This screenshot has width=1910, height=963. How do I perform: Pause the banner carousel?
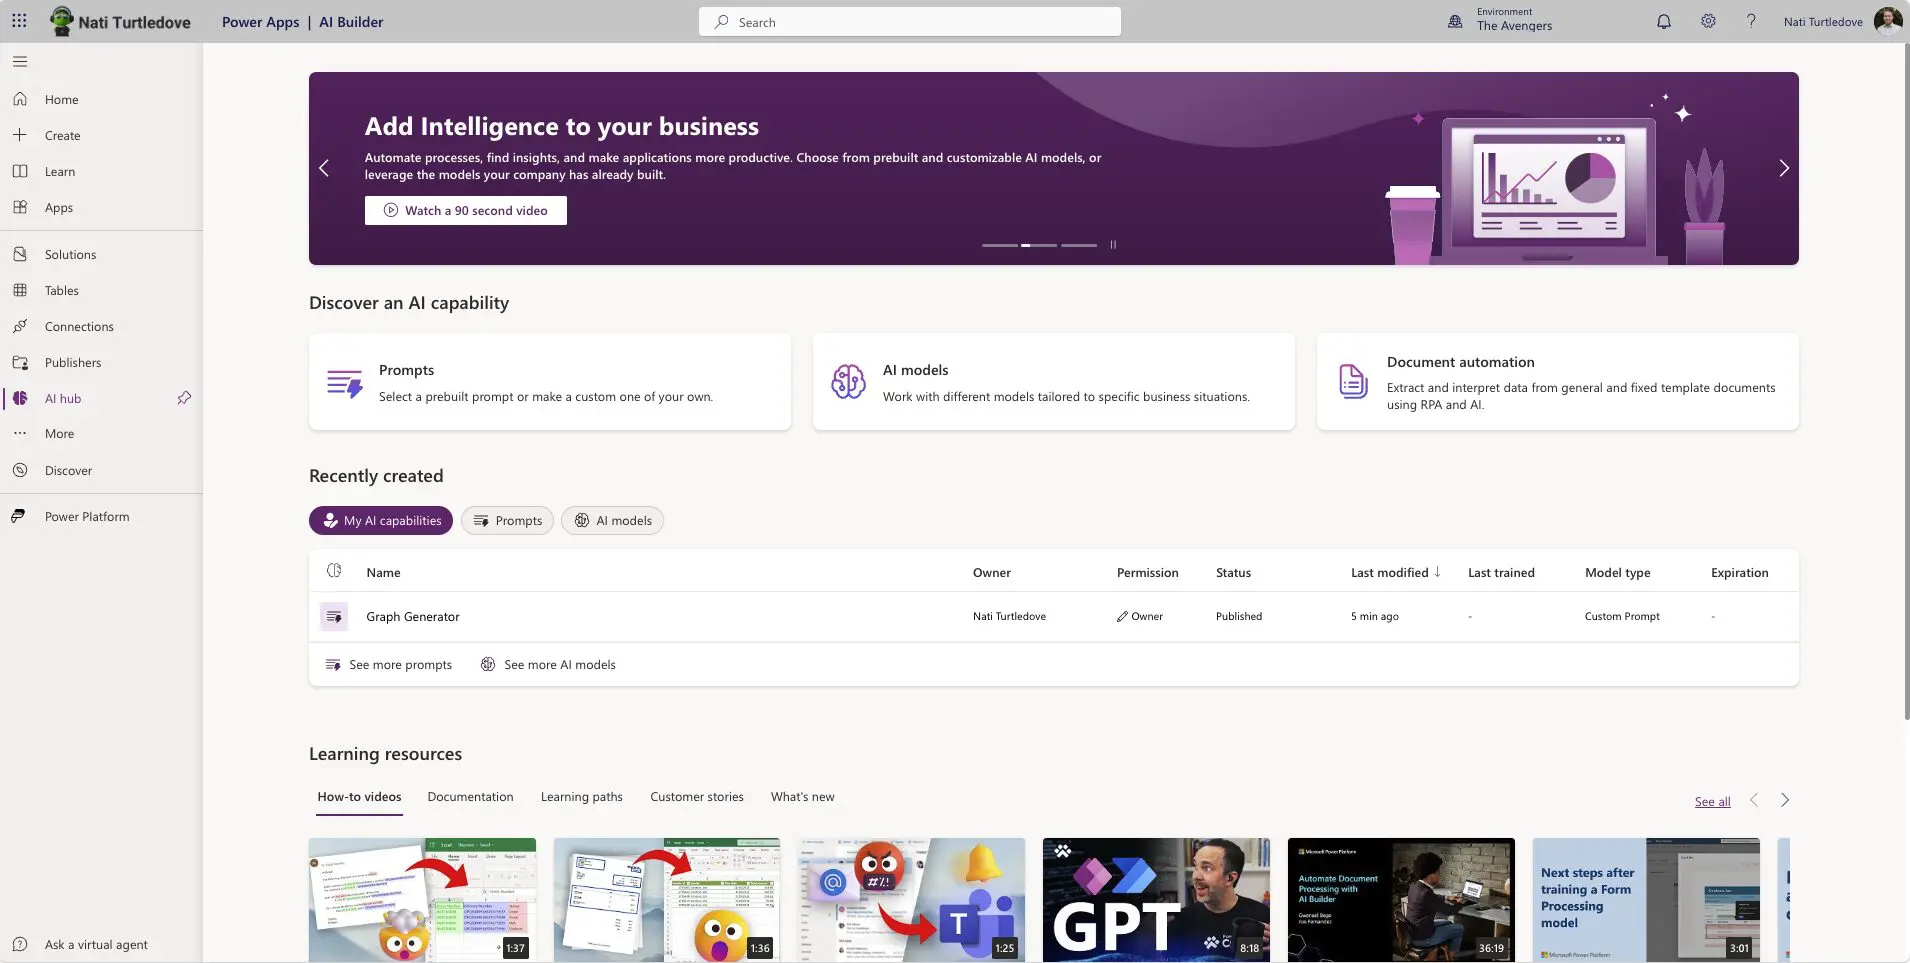[1113, 245]
